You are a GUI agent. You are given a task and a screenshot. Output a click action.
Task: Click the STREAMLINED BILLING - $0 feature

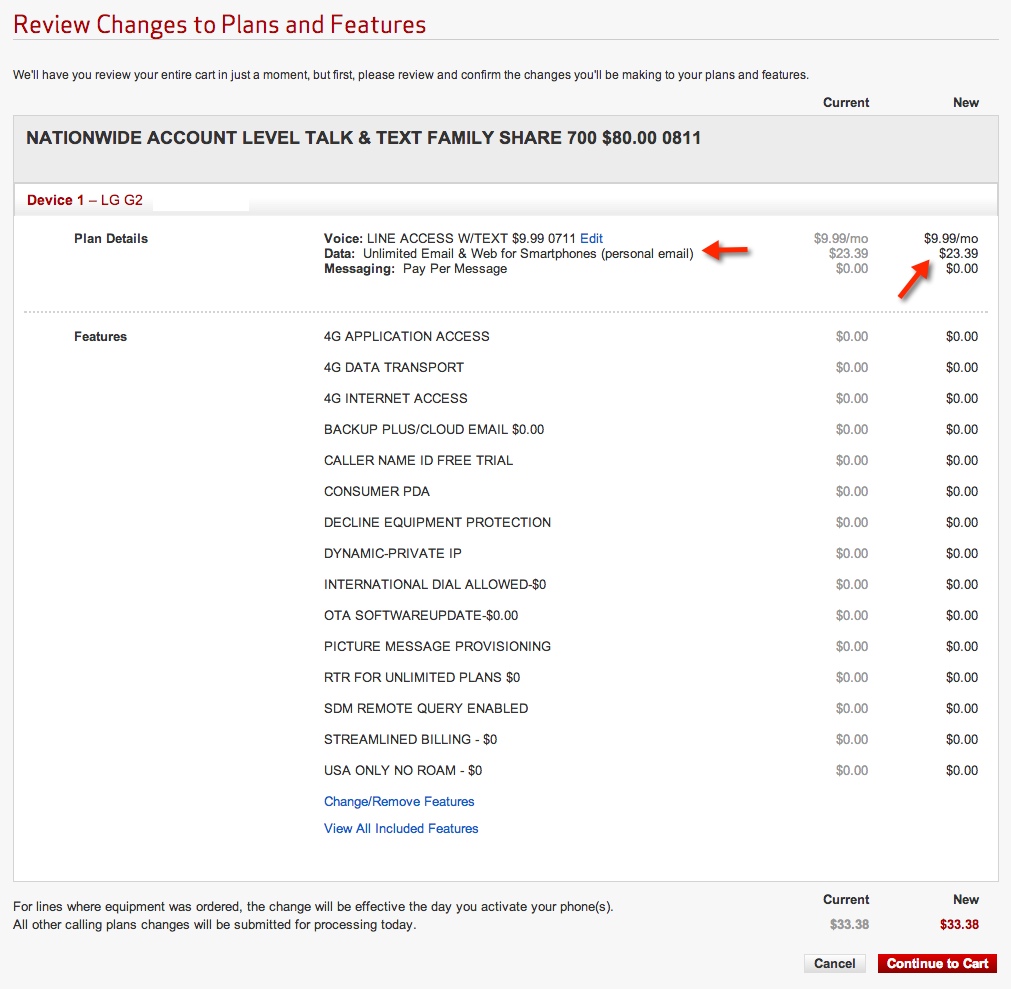point(410,740)
